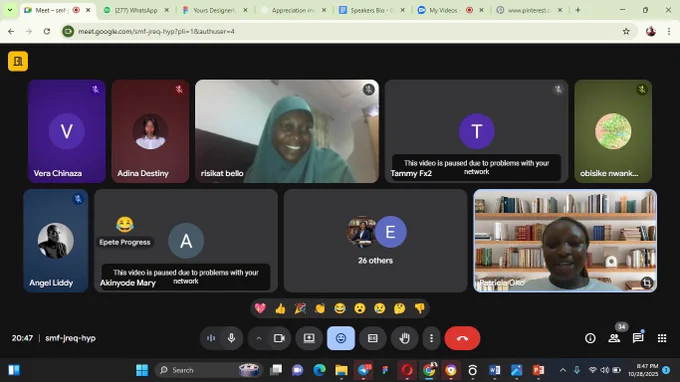Click the 26 others tile

(x=375, y=241)
